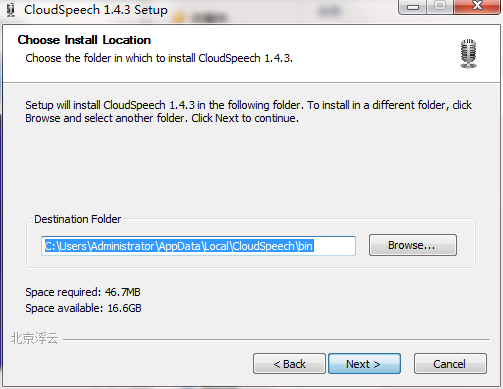Minimize the CloudSpeech Setup window
The height and width of the screenshot is (389, 503).
413,7
